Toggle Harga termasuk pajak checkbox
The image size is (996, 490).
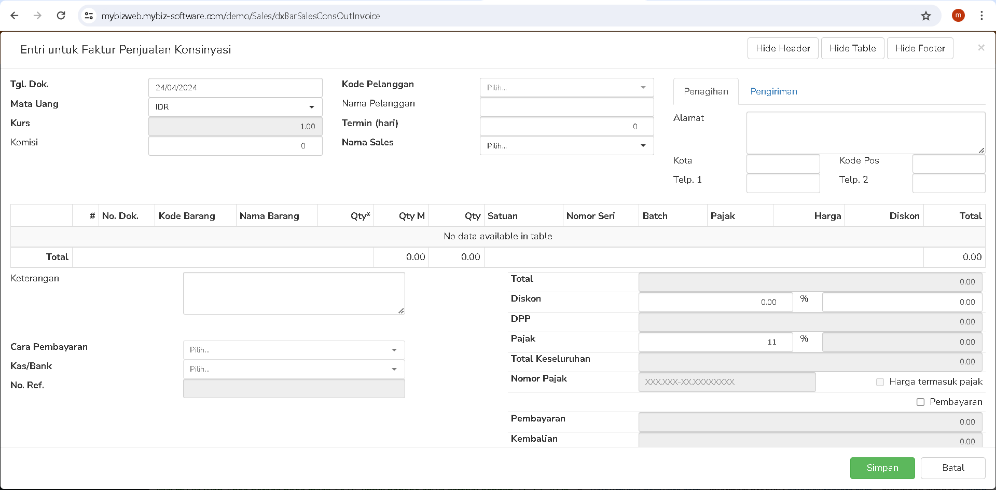pyautogui.click(x=880, y=382)
